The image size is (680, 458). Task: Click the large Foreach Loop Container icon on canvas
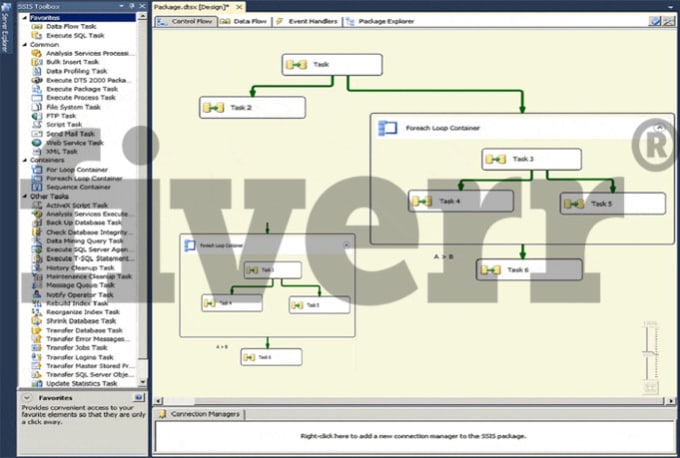388,128
